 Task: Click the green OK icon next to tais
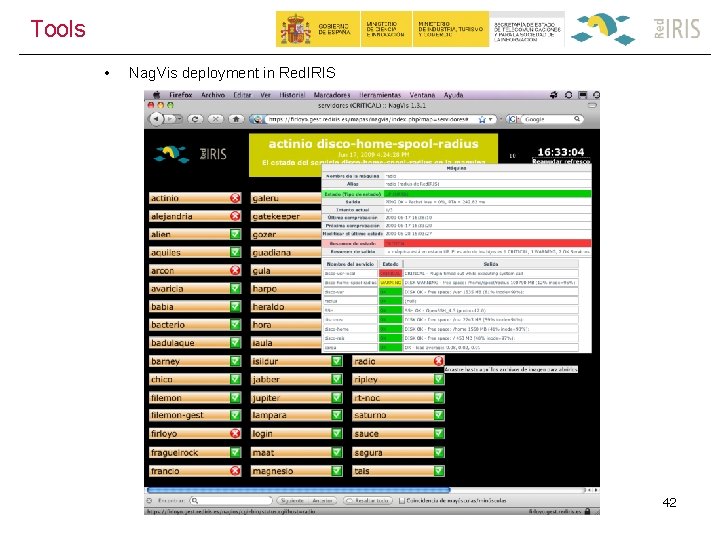(x=439, y=471)
